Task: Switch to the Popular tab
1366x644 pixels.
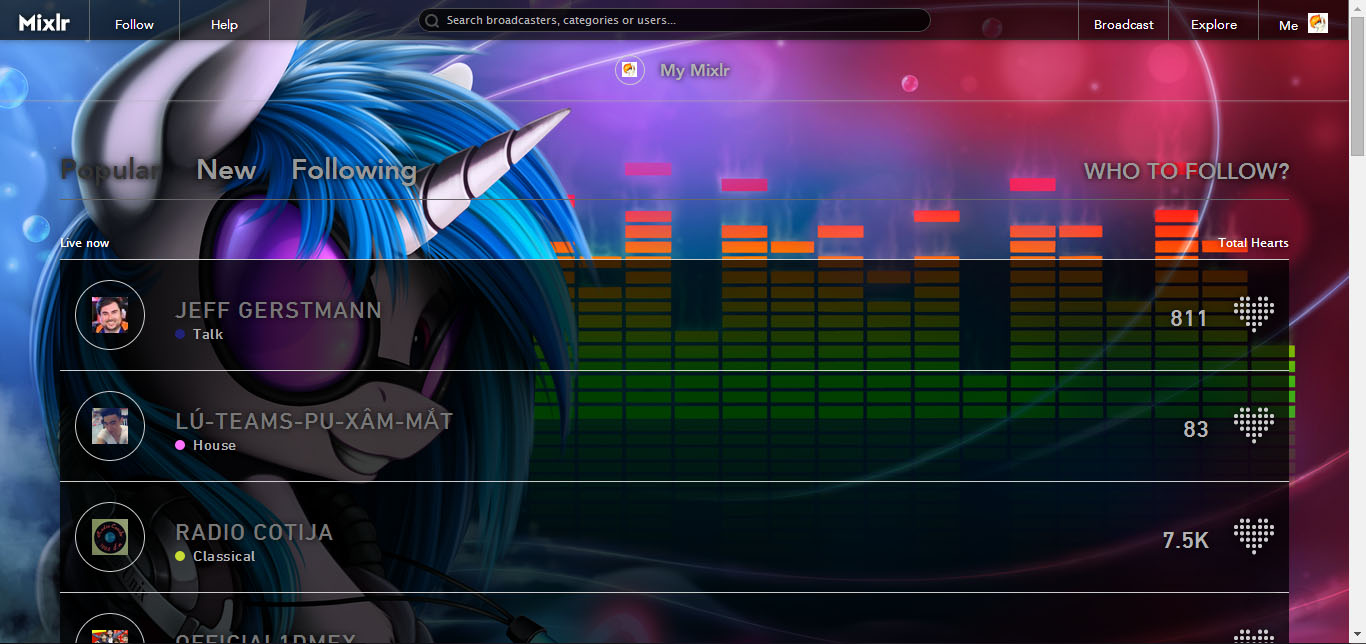Action: click(110, 170)
